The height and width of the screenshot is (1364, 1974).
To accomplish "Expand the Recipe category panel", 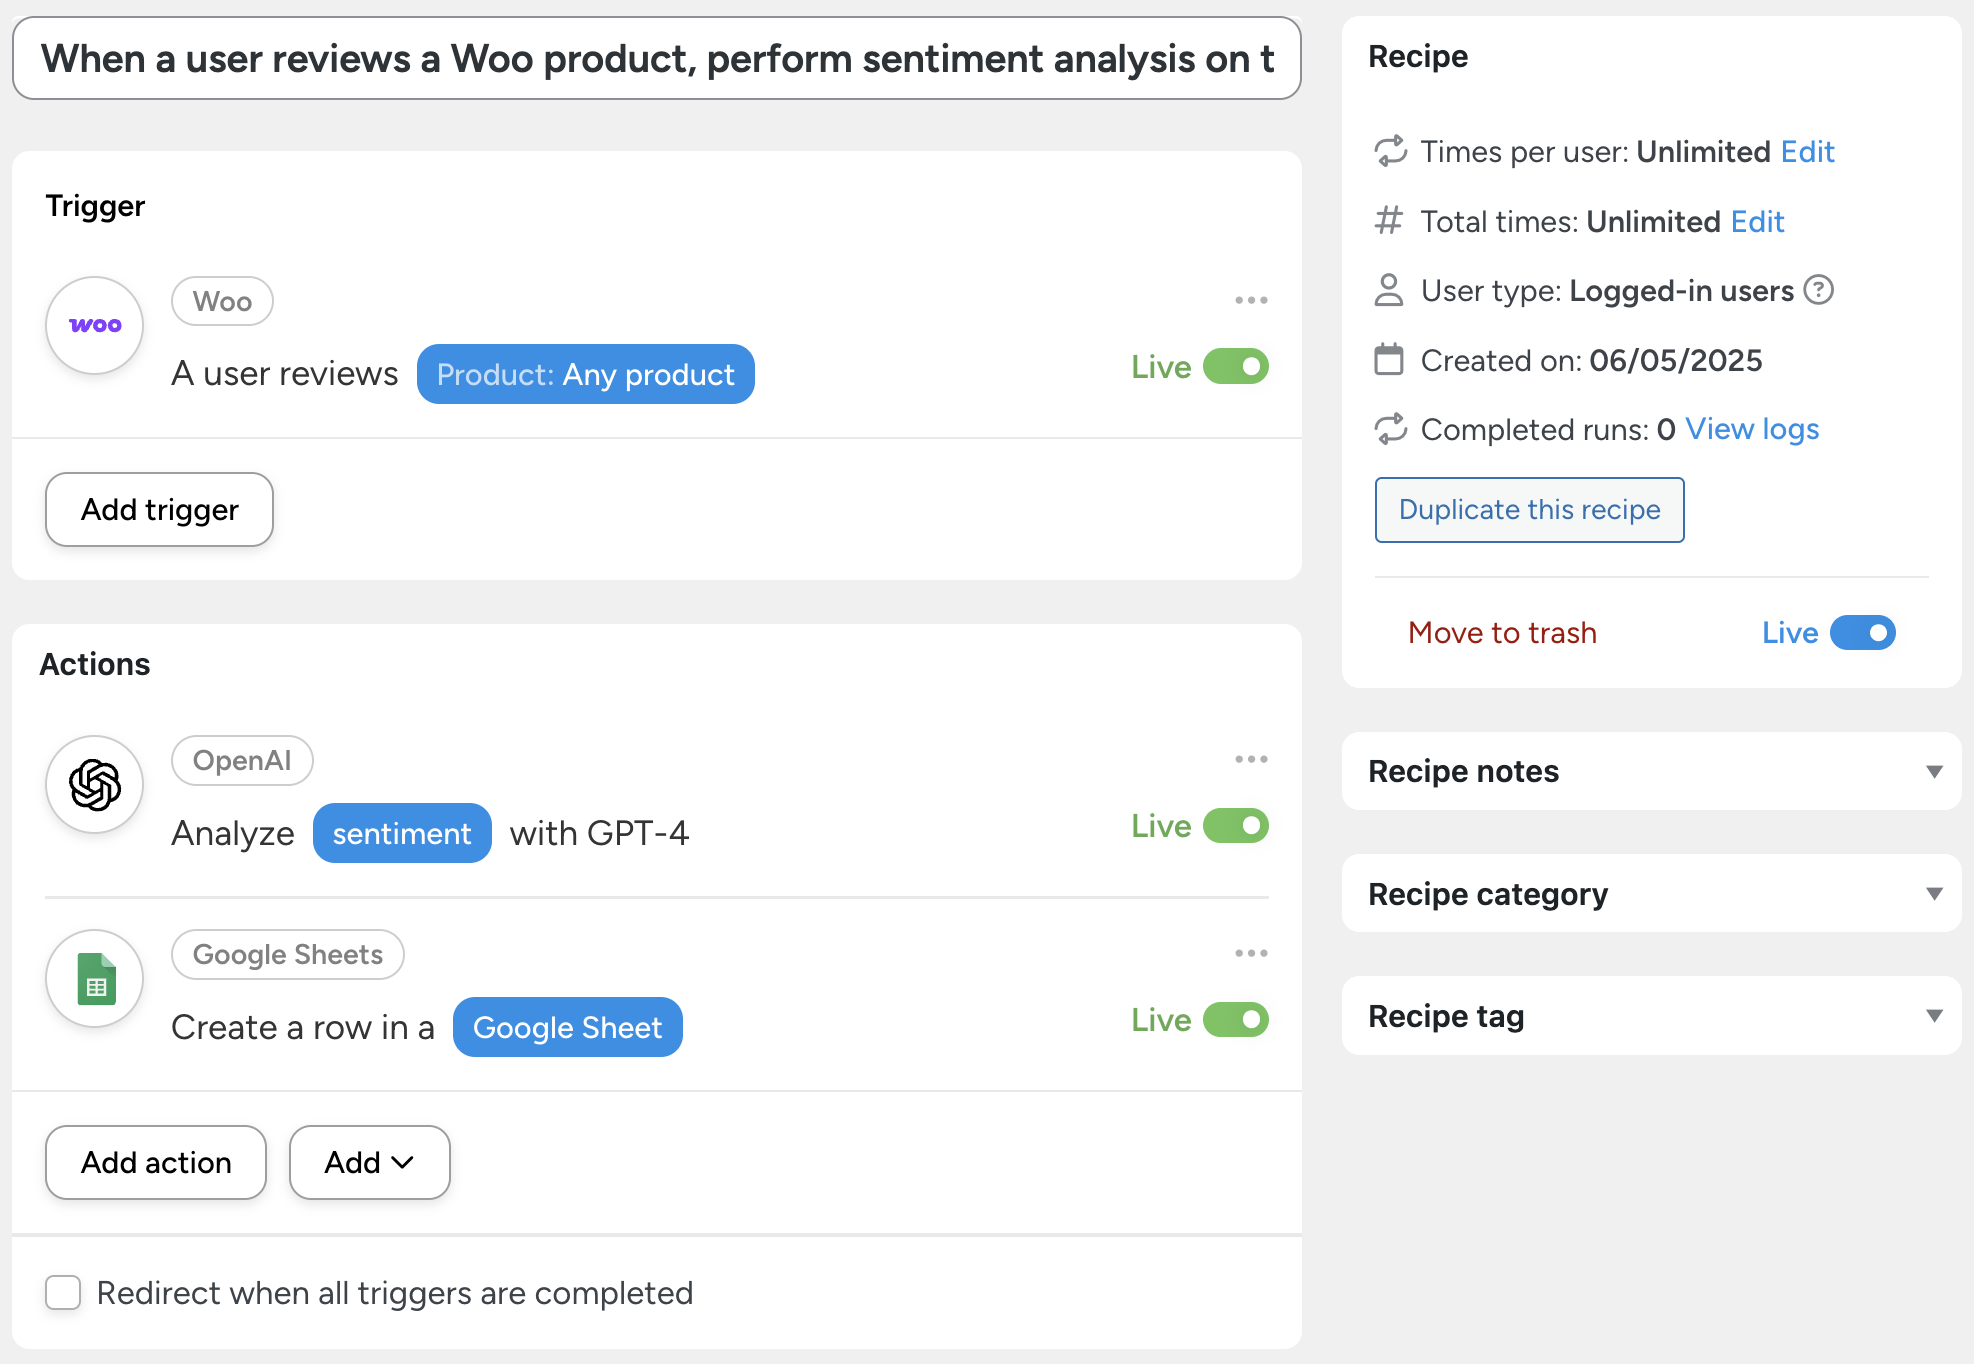I will [1933, 893].
